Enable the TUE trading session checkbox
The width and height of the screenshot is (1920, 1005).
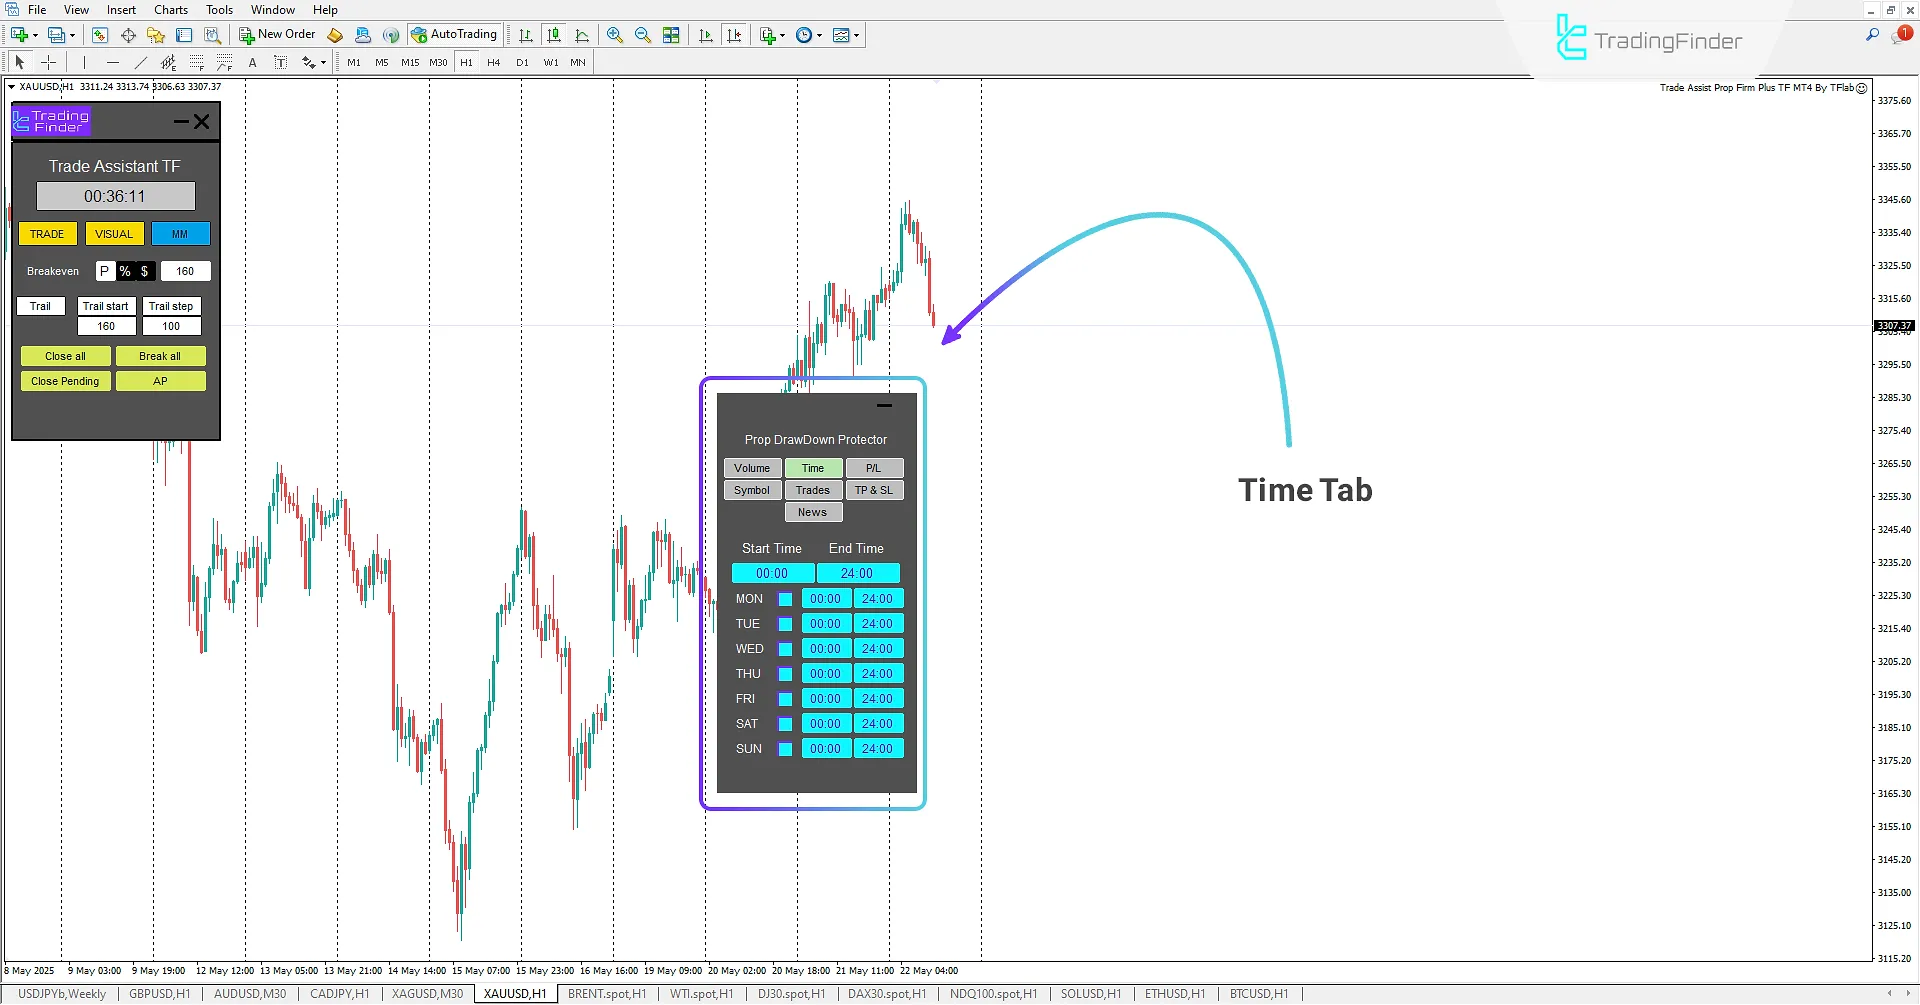785,623
